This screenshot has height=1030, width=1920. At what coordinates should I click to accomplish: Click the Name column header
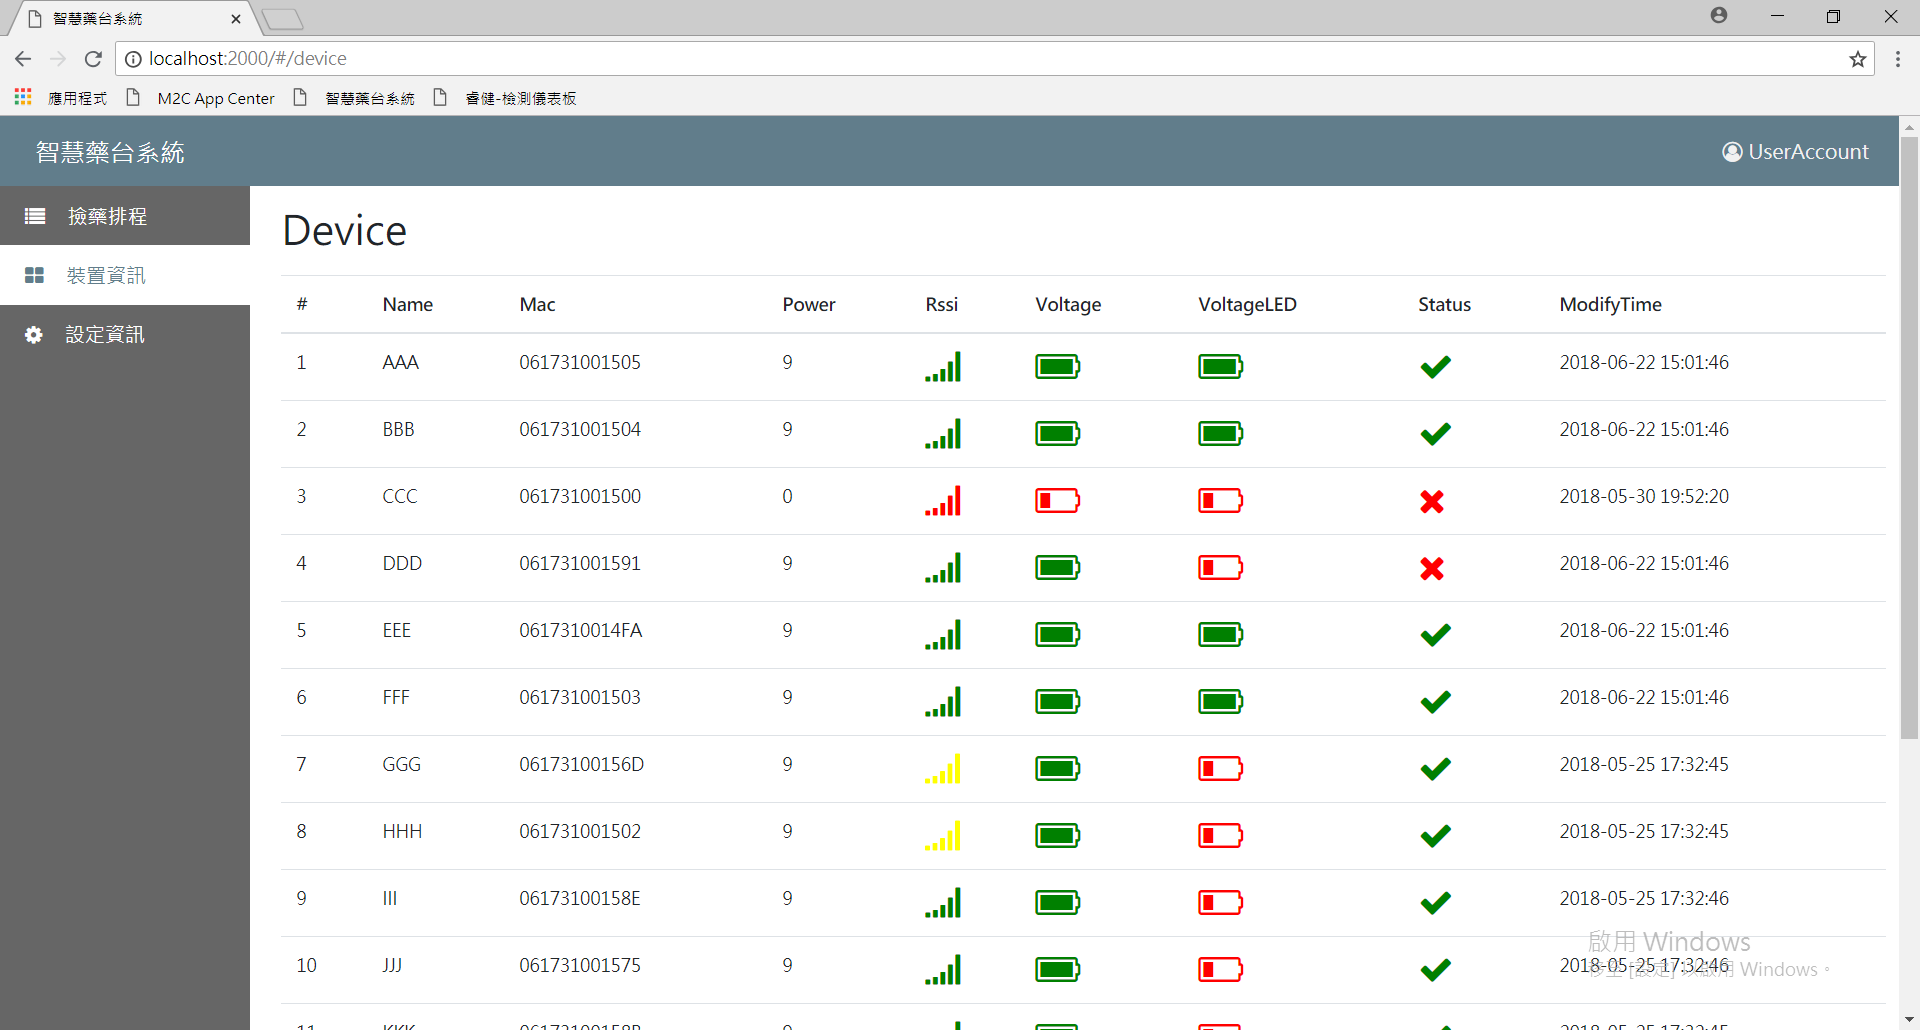[407, 304]
